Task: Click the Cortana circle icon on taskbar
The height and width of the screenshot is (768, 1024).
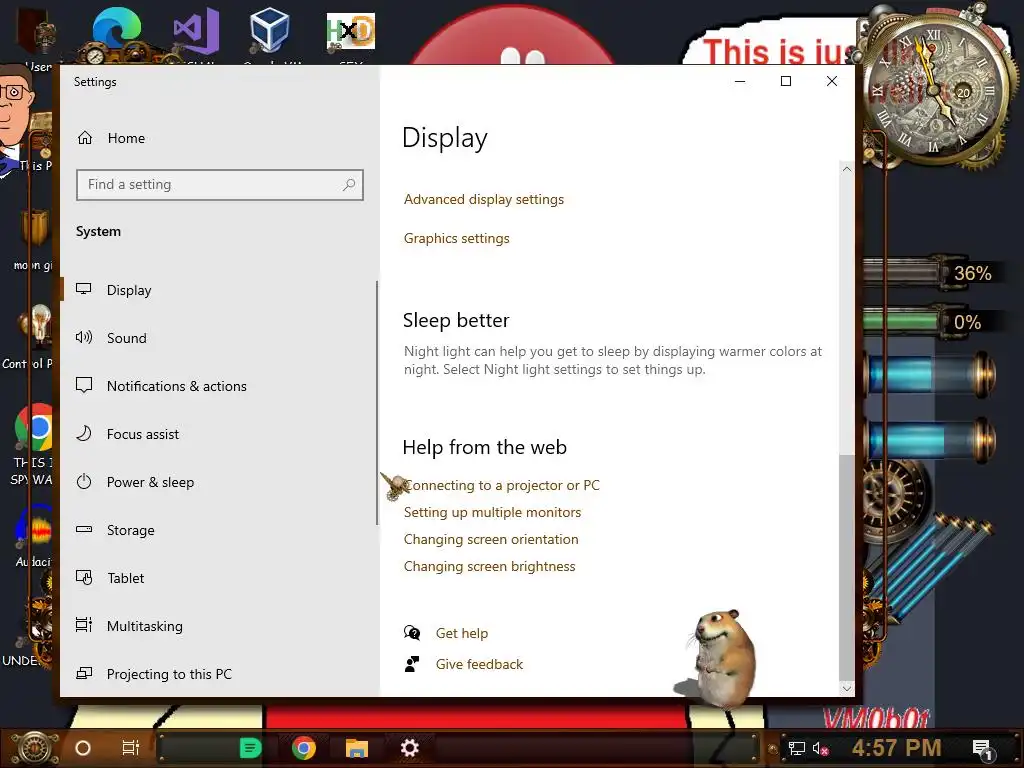Action: [x=83, y=748]
